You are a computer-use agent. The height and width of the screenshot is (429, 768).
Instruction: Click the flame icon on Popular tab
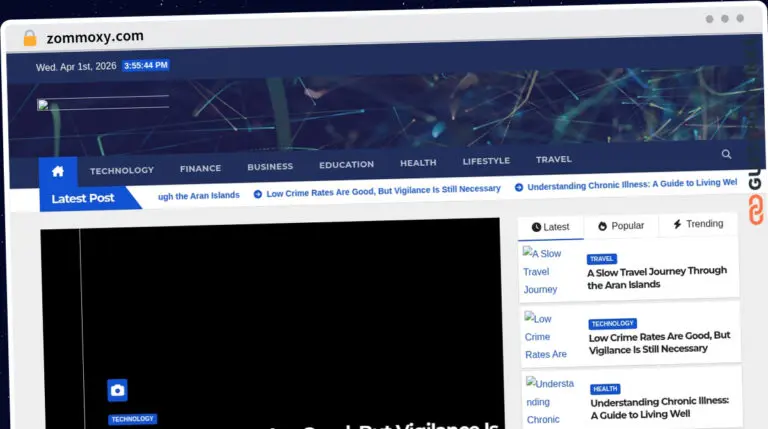(602, 226)
